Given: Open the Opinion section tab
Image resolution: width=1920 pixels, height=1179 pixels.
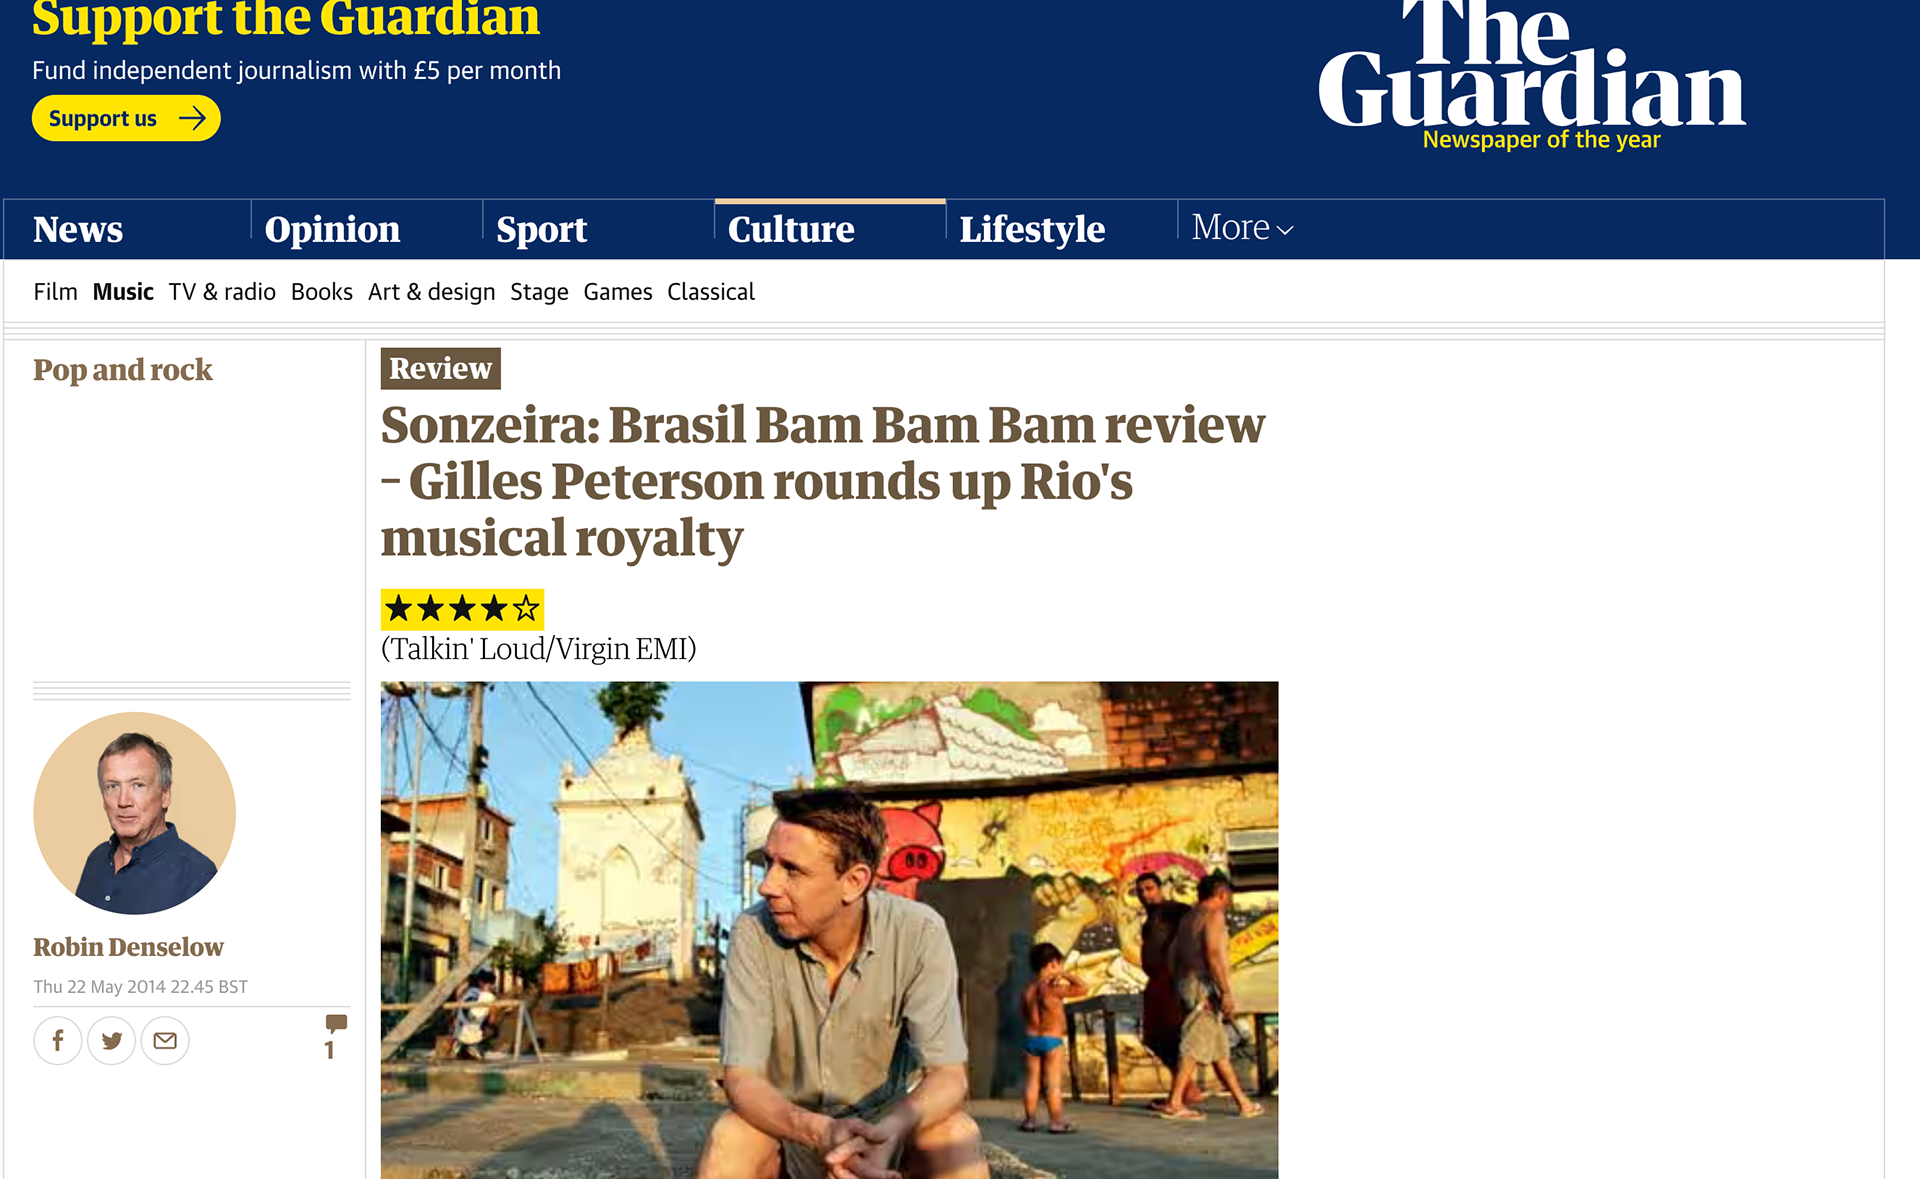Looking at the screenshot, I should 332,229.
